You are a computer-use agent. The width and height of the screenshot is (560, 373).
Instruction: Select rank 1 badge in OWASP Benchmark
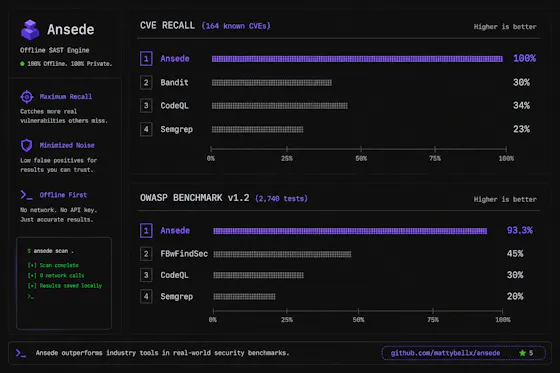pos(146,230)
